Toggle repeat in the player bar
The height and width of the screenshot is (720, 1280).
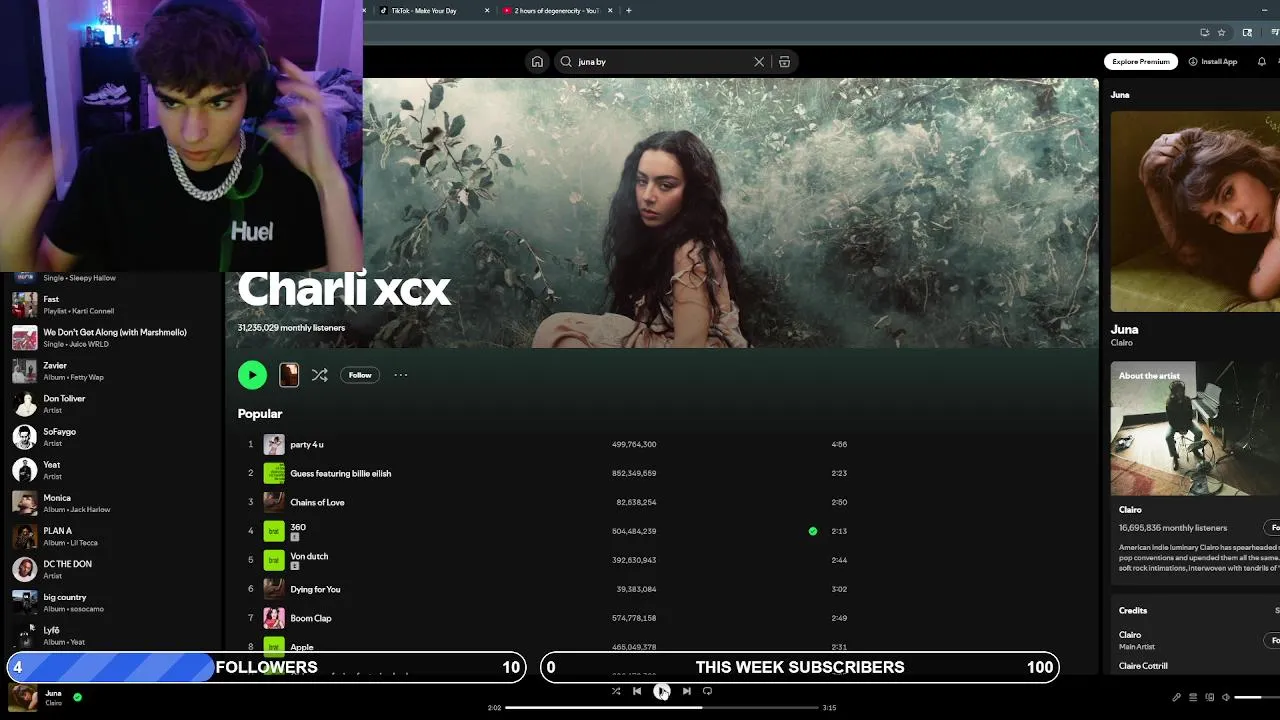click(707, 691)
